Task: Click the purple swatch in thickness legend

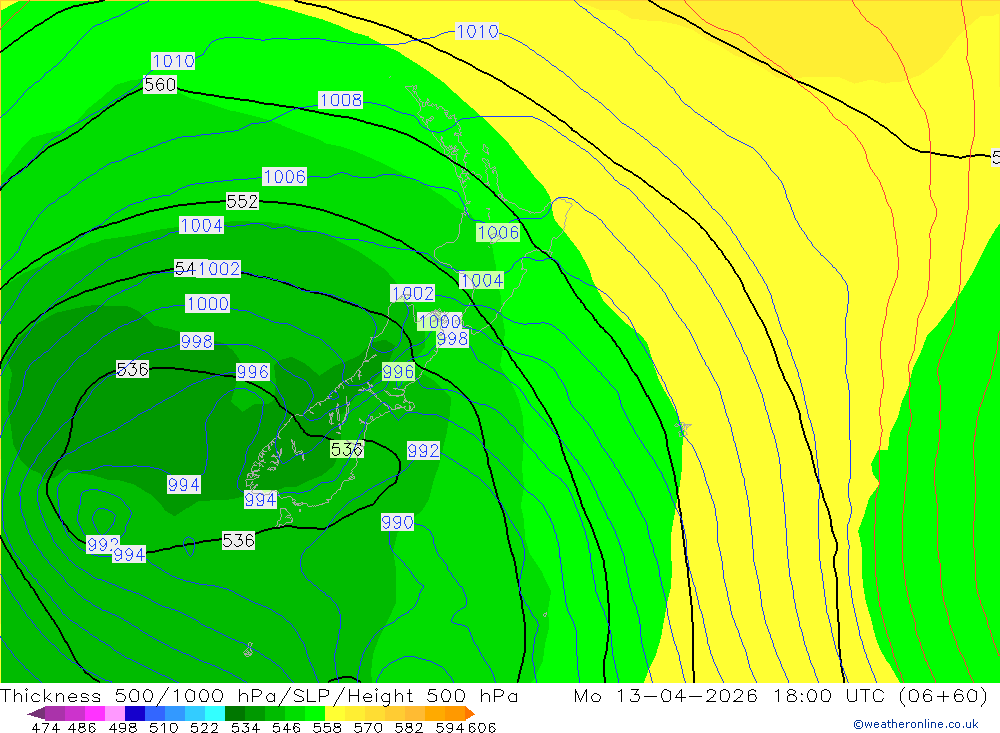Action: click(x=55, y=713)
